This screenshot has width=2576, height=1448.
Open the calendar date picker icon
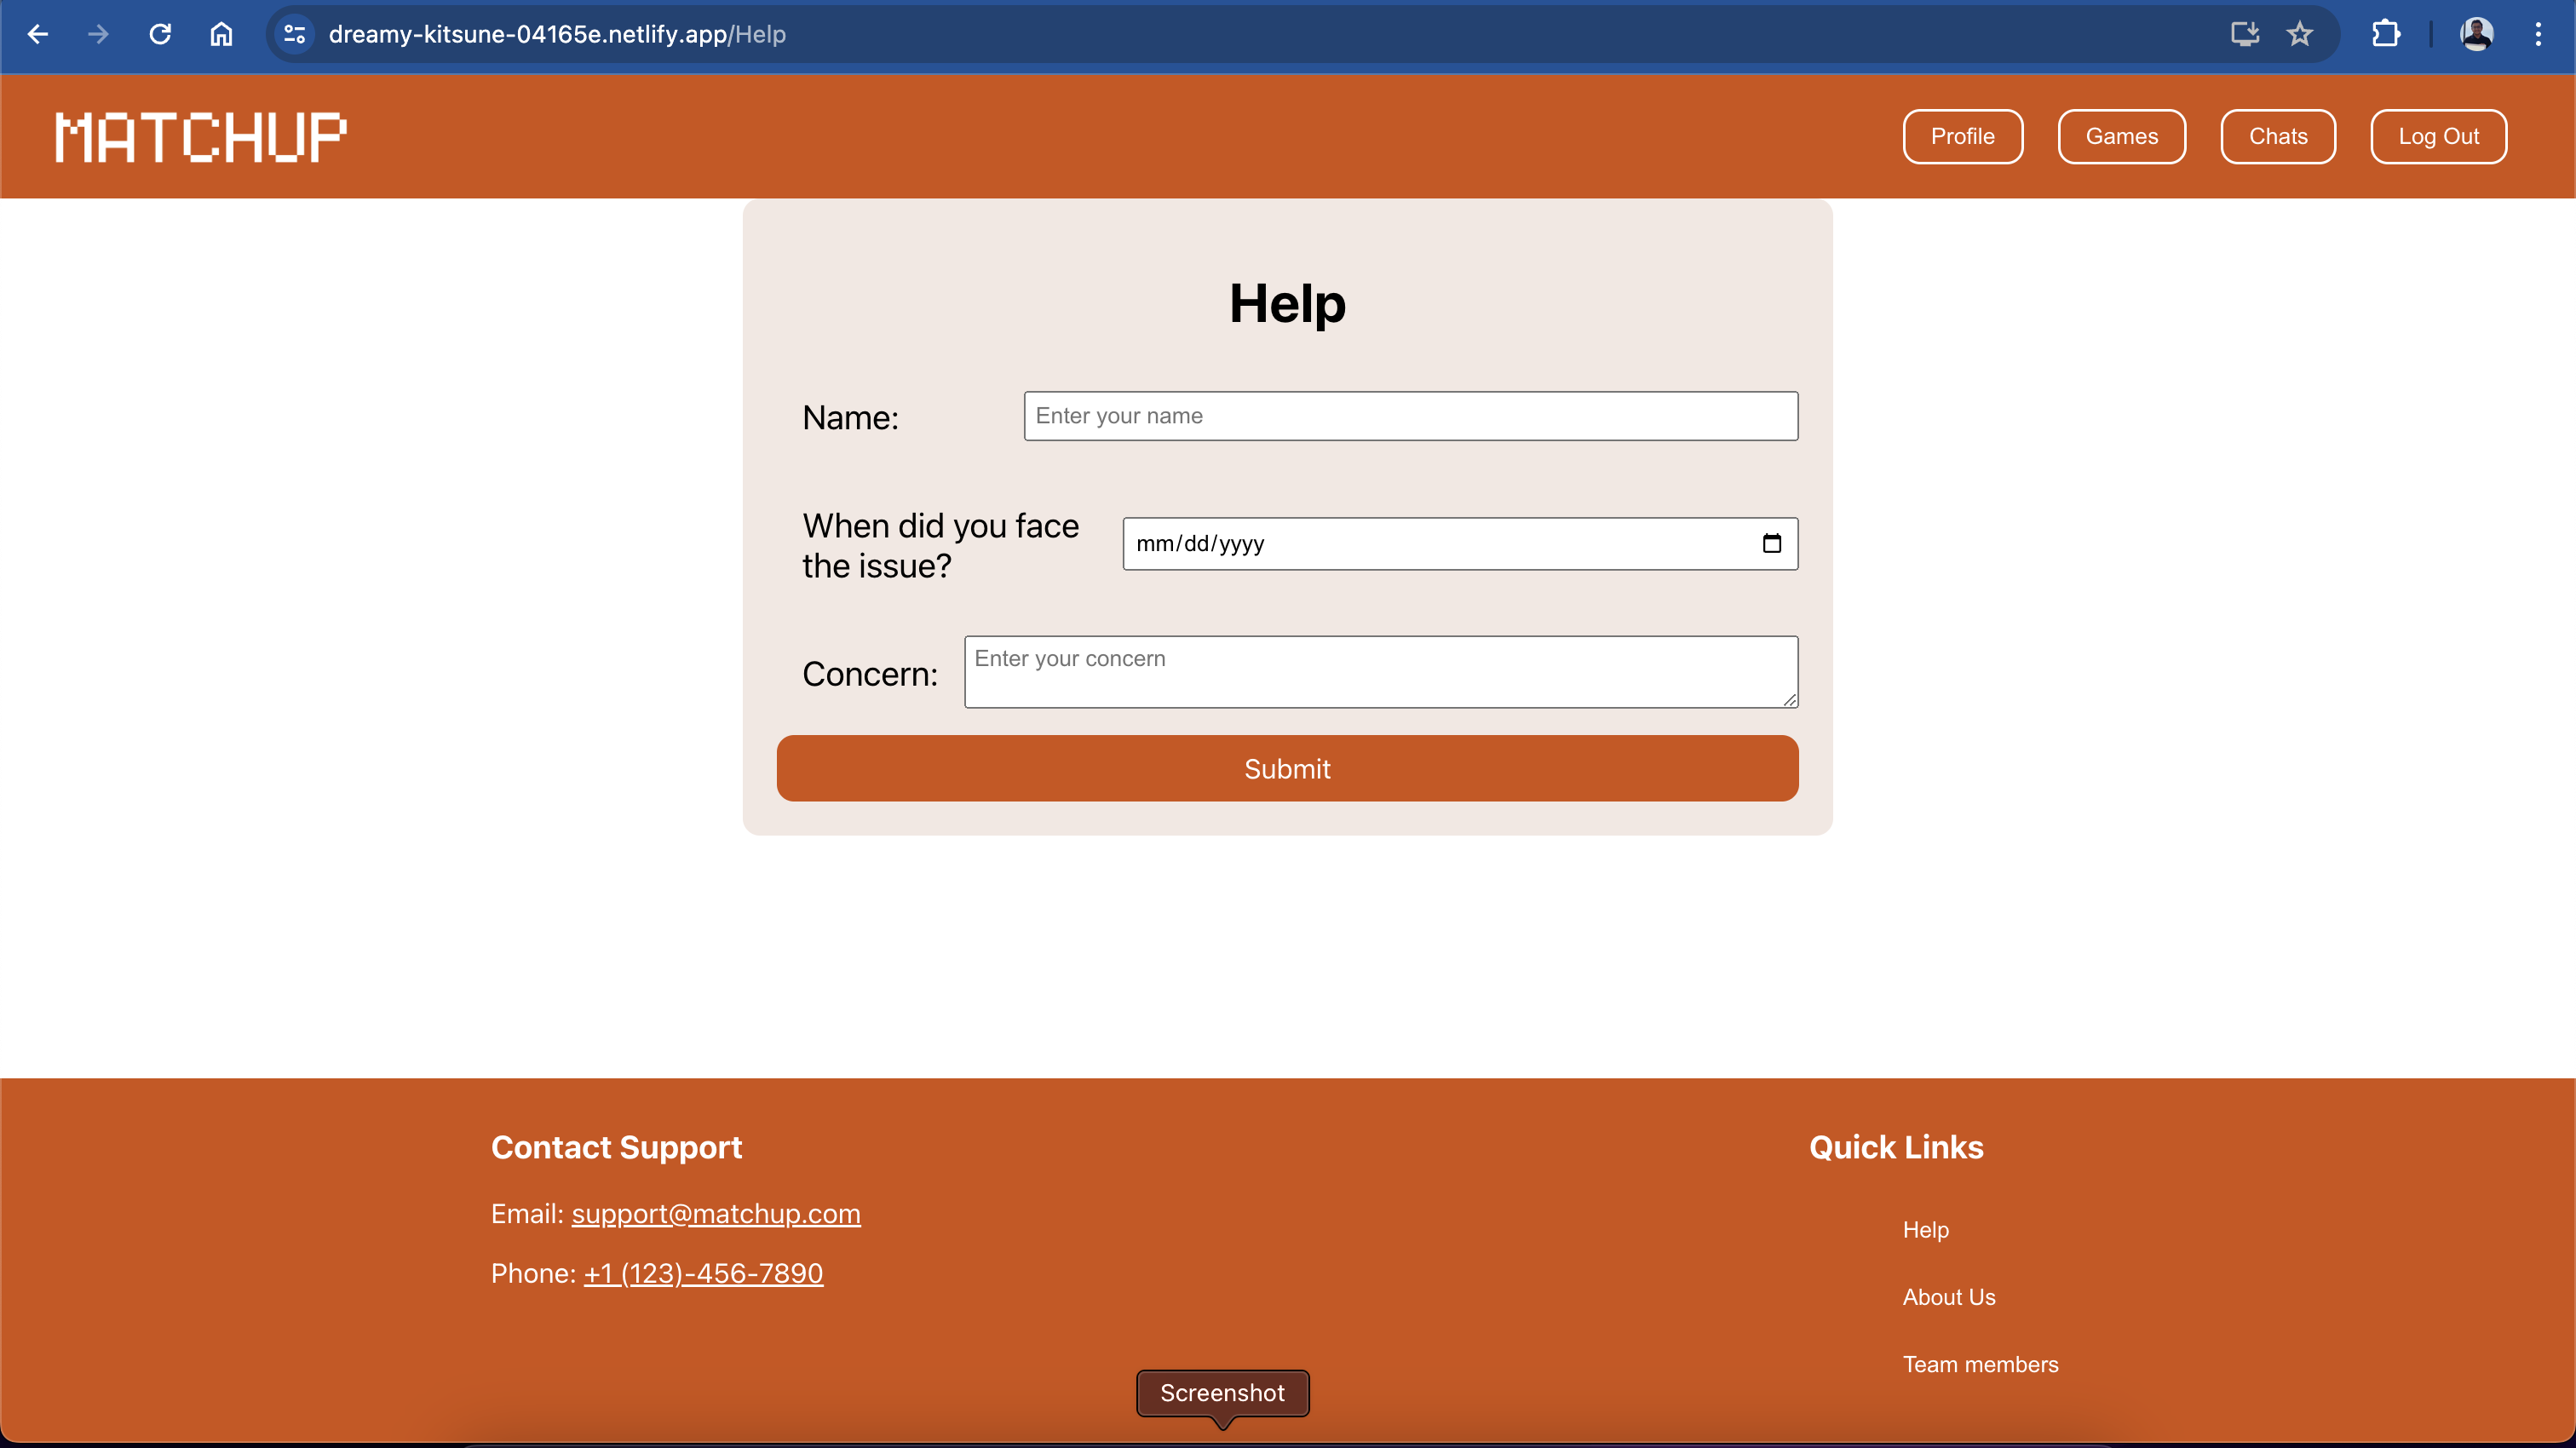click(1771, 543)
